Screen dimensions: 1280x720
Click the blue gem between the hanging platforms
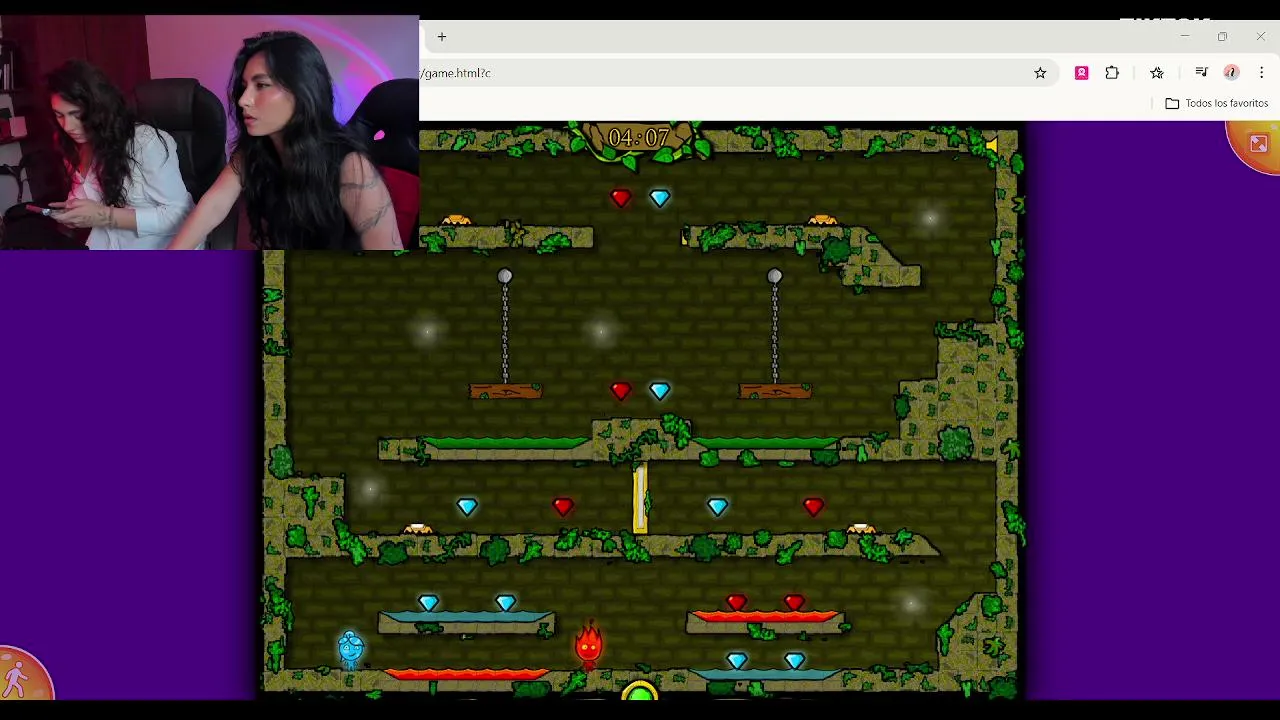[x=659, y=391]
